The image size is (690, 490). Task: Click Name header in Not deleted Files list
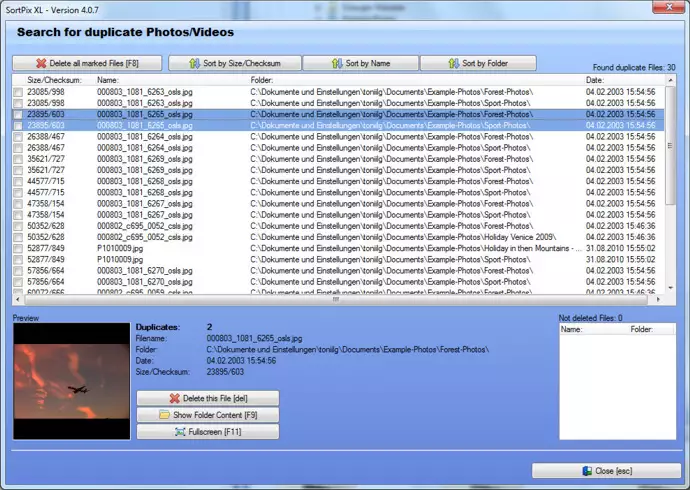point(571,328)
